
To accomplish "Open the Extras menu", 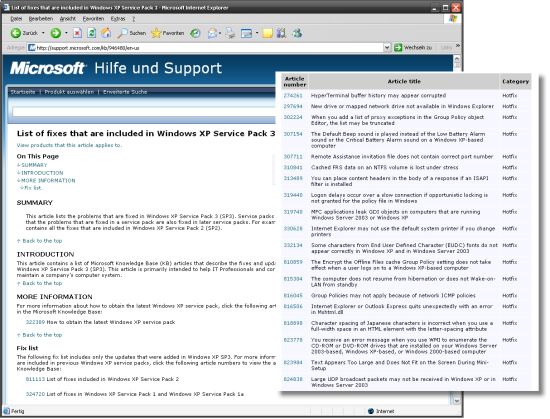I will click(118, 19).
